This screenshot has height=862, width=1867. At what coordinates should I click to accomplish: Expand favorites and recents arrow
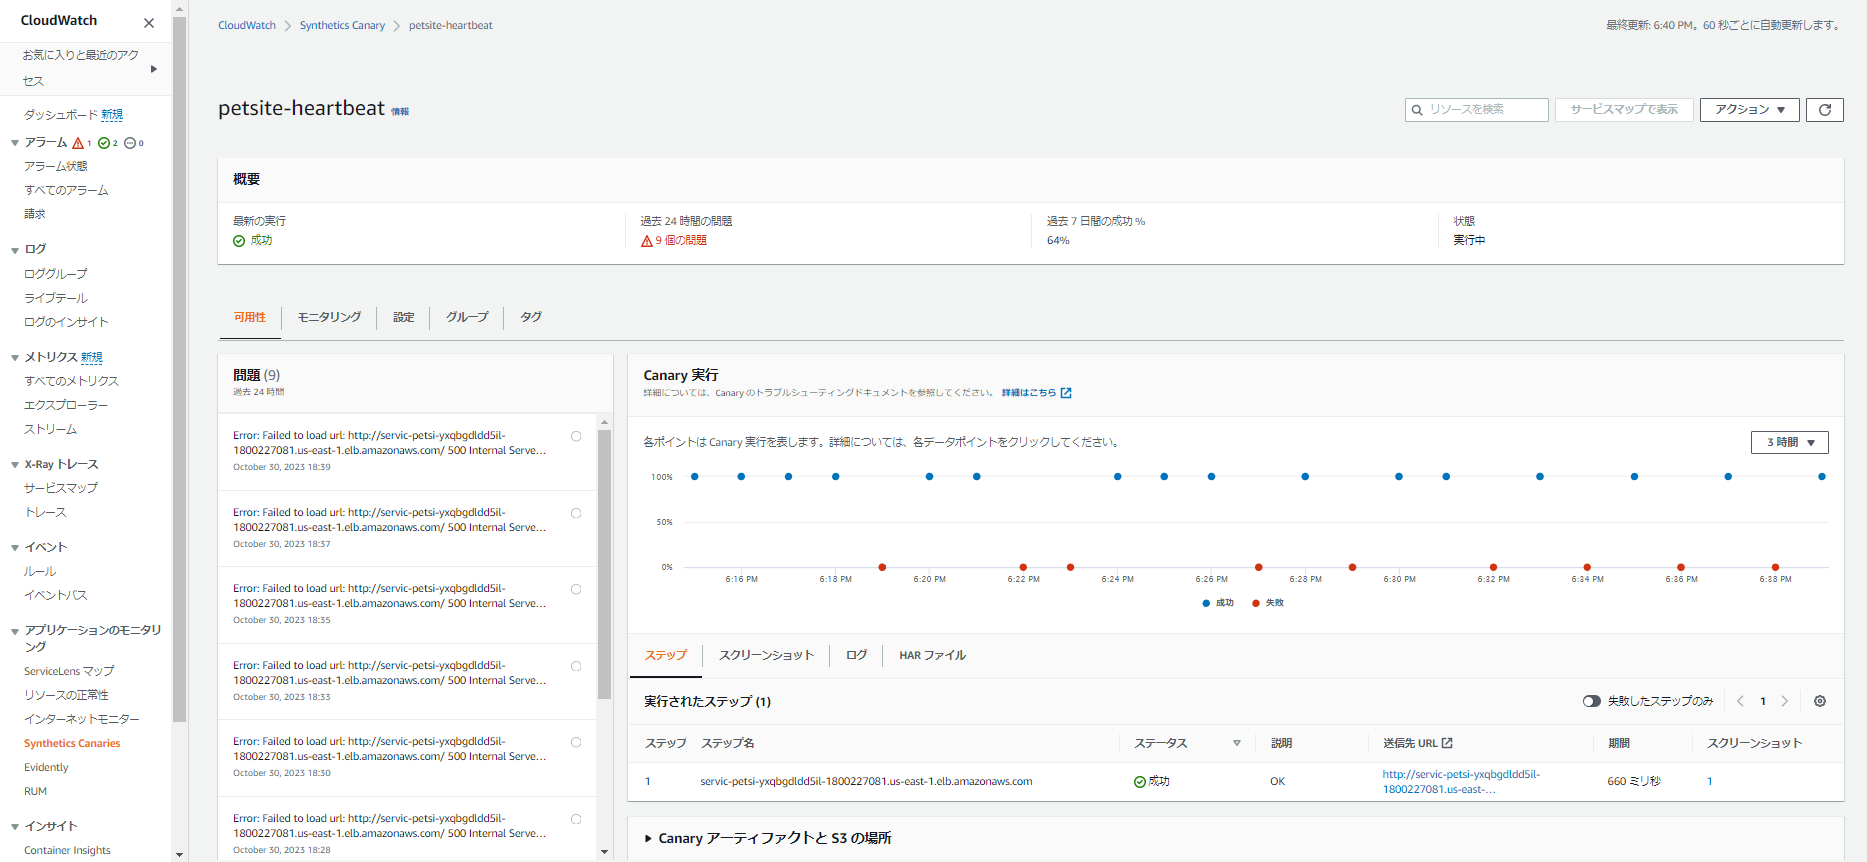coord(154,69)
